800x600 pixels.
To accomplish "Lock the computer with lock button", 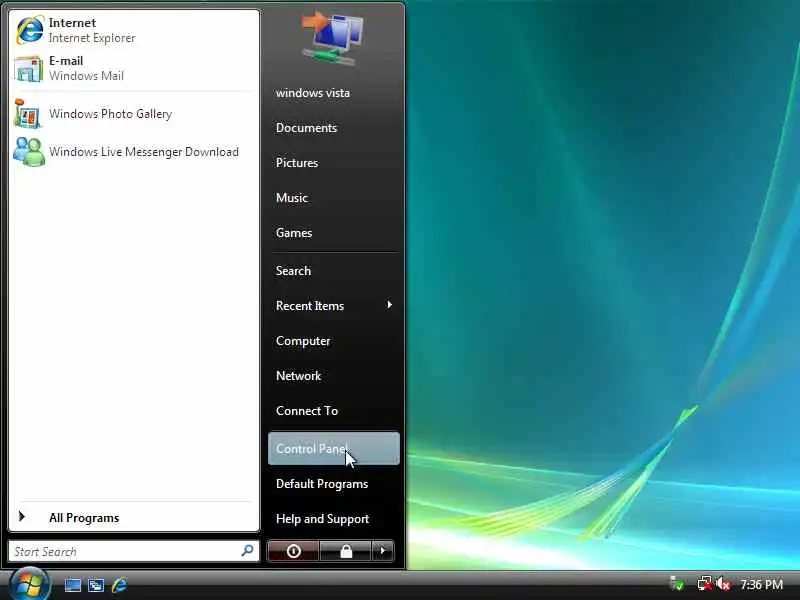I will (345, 551).
